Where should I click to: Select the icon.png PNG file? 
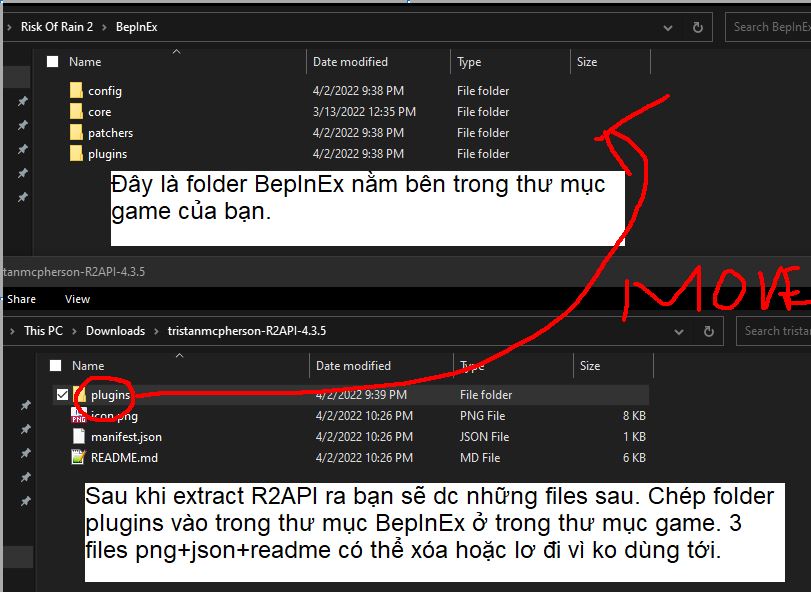click(x=113, y=415)
